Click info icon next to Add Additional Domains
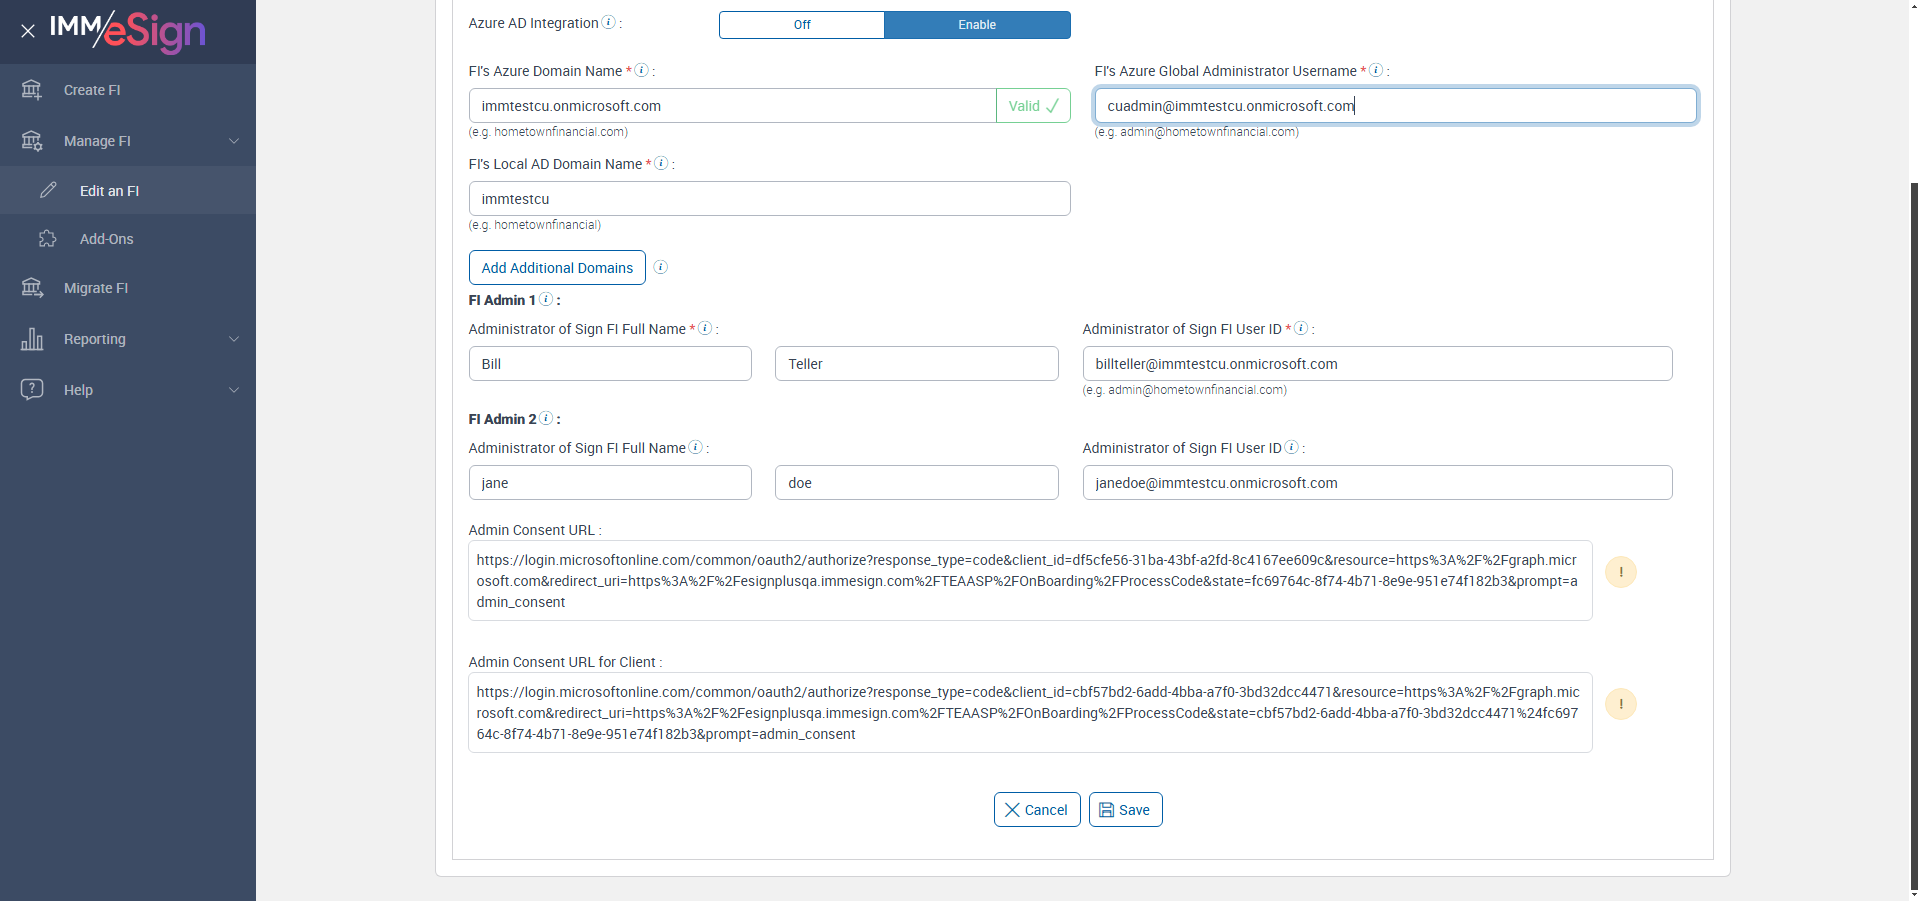1920x901 pixels. tap(660, 267)
